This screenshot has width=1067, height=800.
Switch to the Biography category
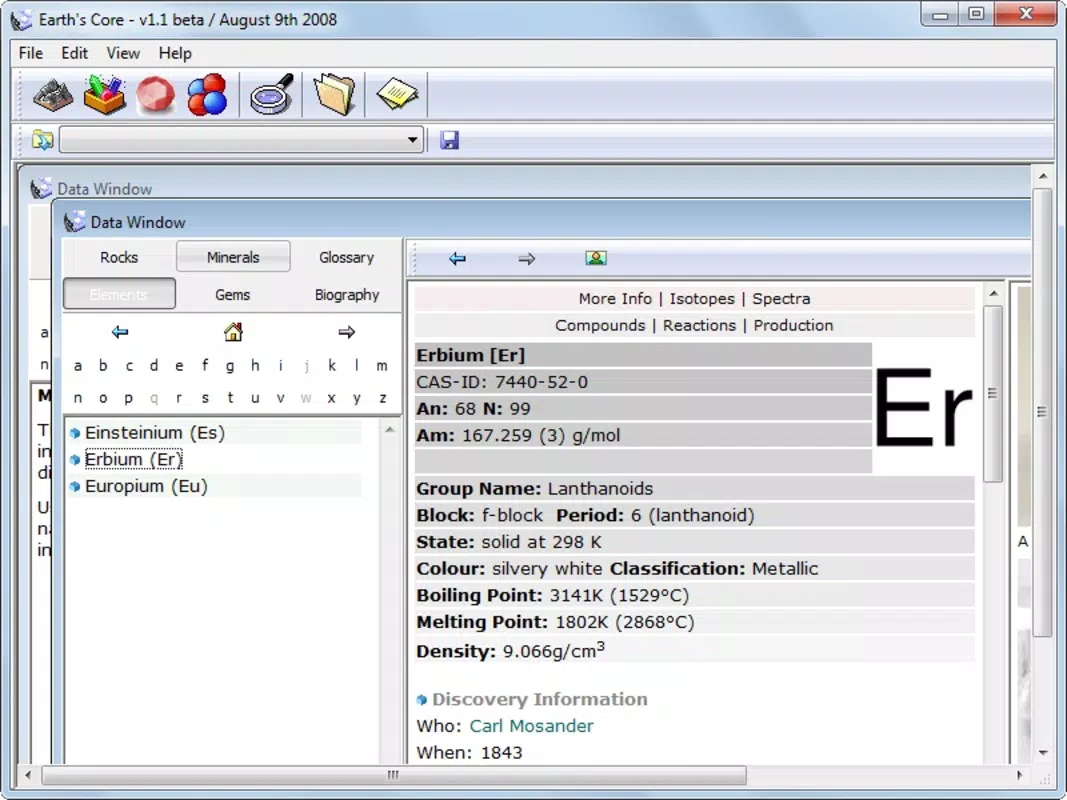point(346,295)
